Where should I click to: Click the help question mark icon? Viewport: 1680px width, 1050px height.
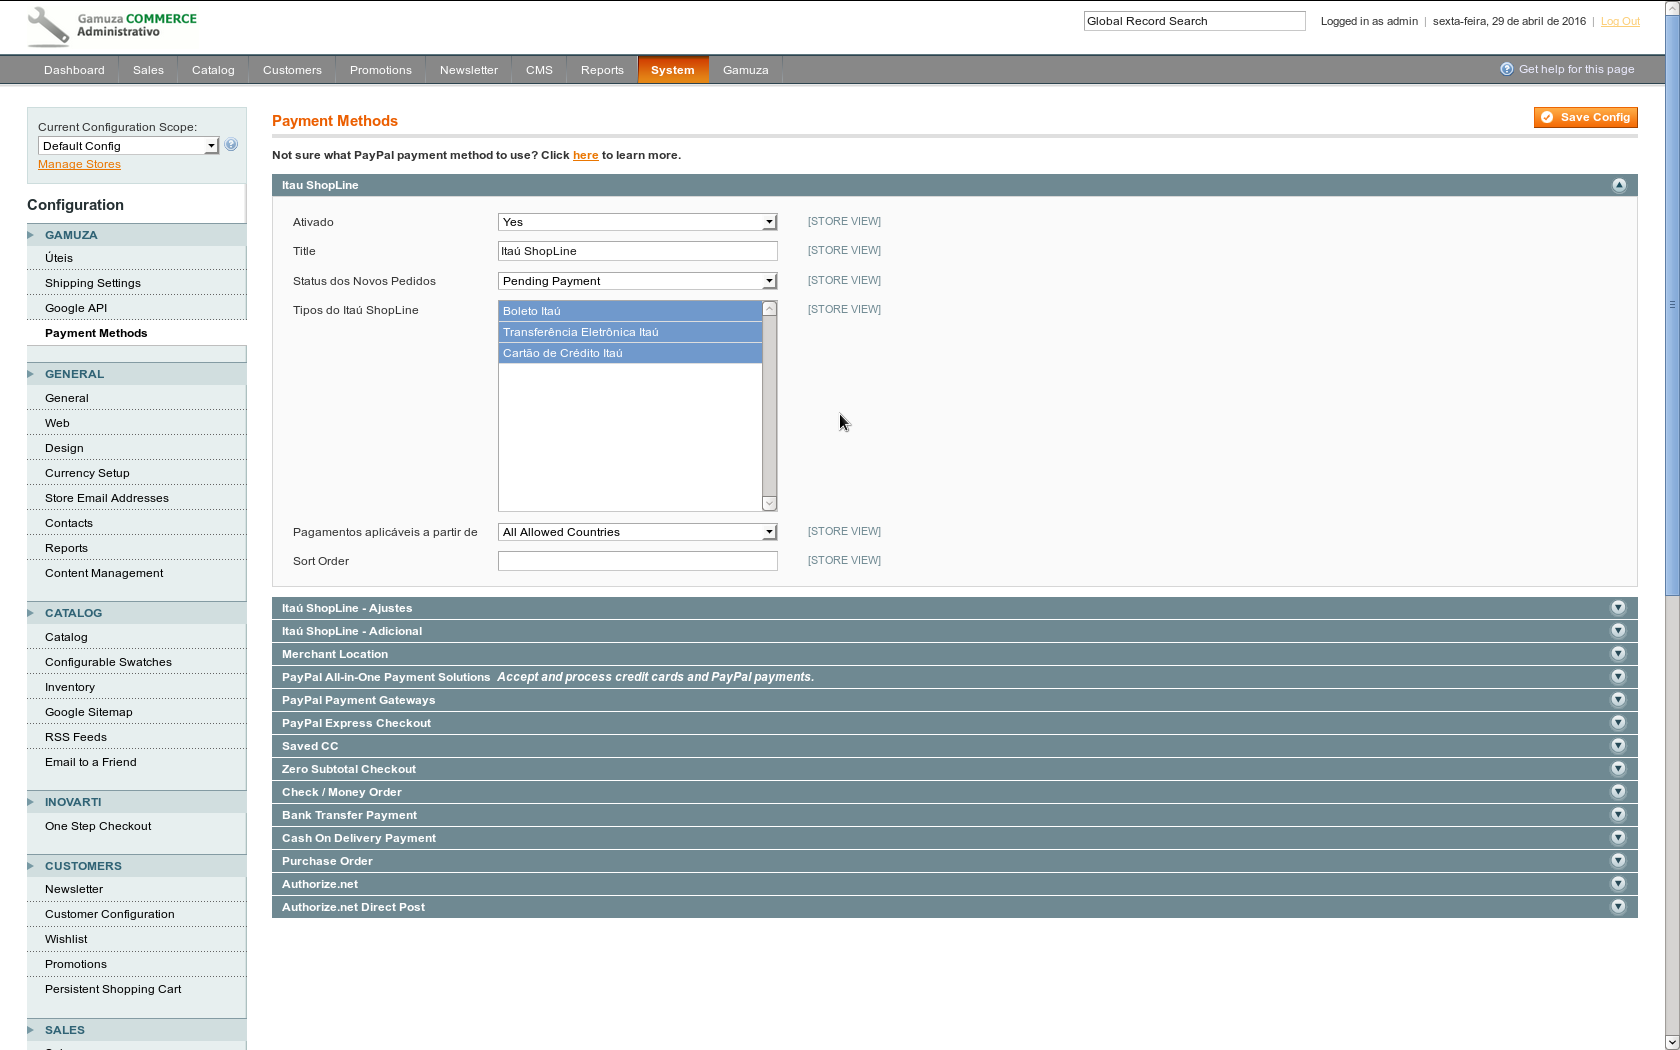[1506, 69]
